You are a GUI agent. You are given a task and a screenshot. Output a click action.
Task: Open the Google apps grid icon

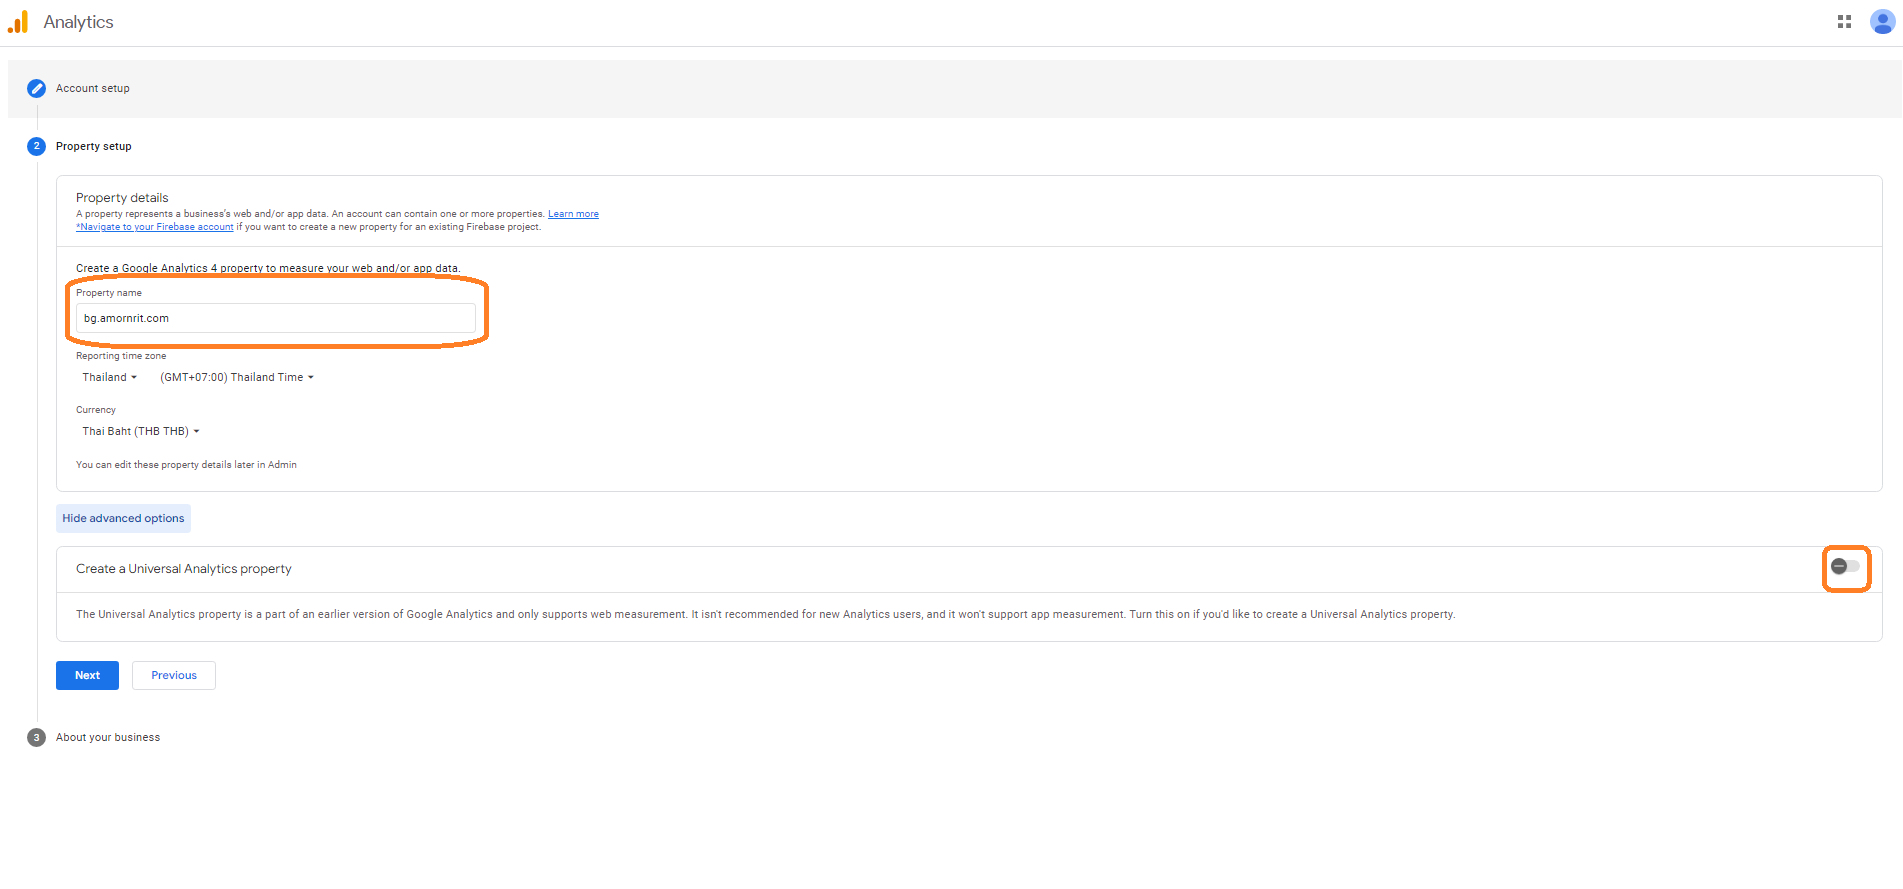(1844, 22)
